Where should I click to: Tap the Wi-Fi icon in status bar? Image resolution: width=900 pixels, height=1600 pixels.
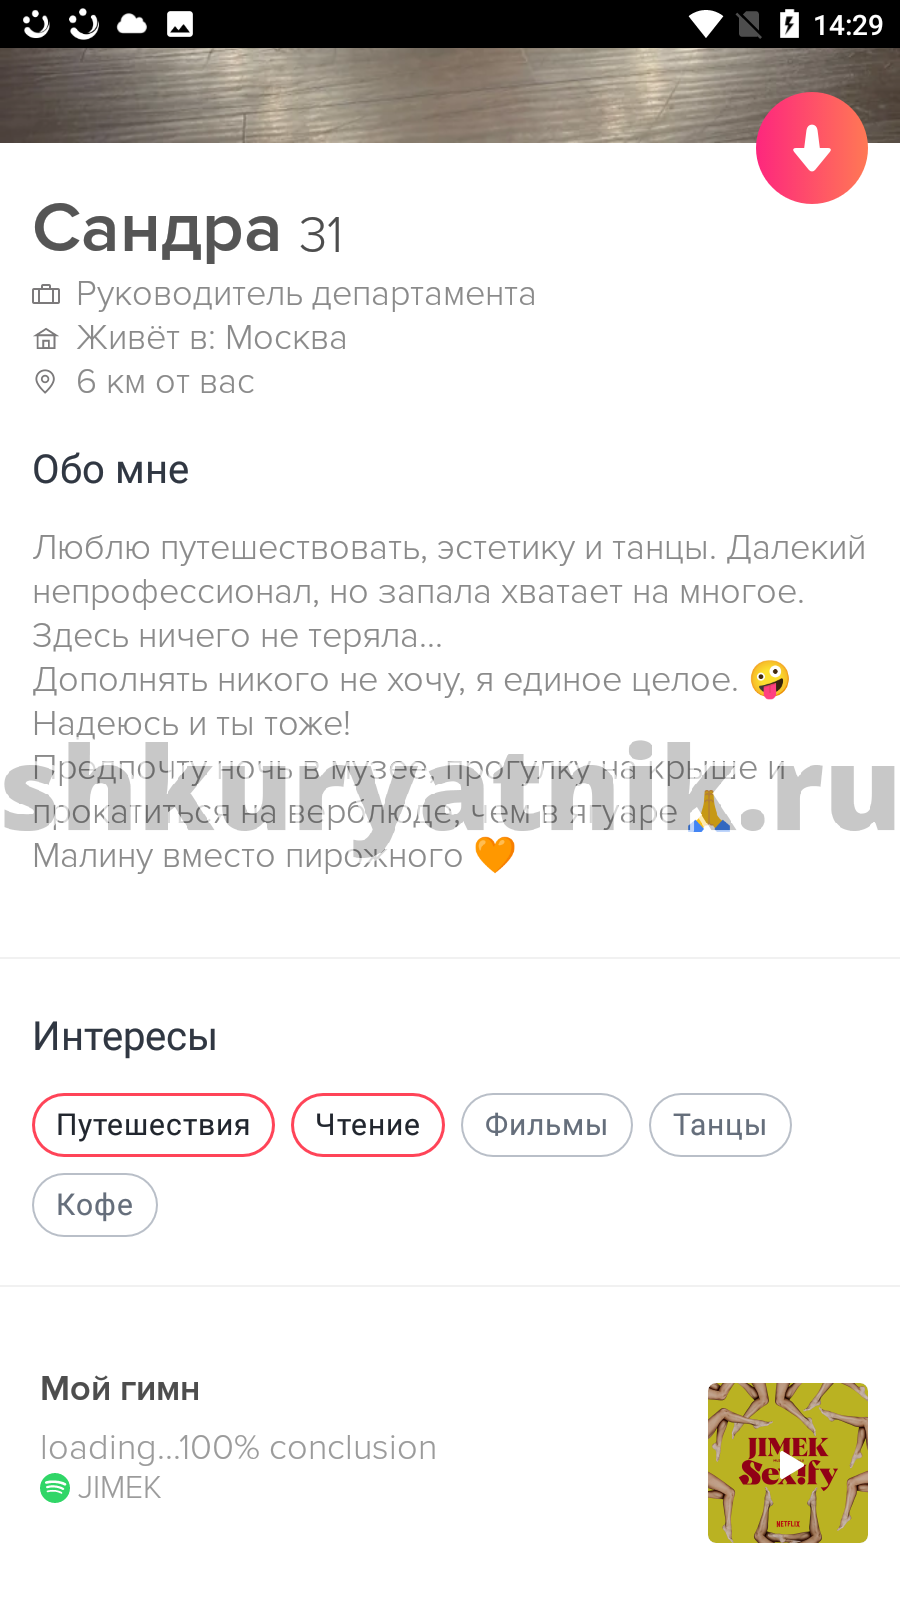pos(706,24)
